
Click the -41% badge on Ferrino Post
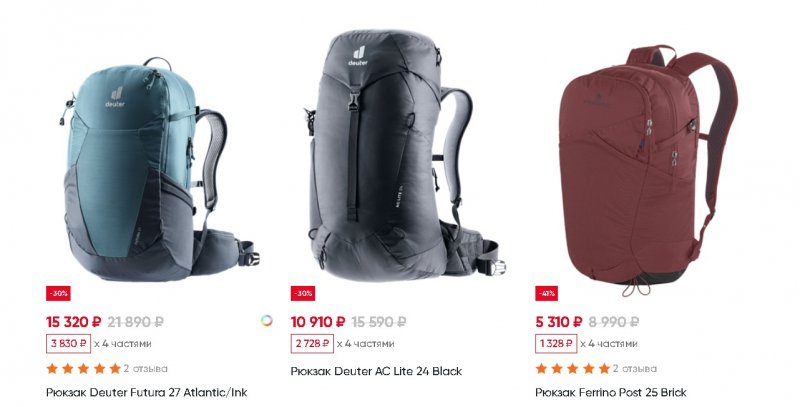click(547, 294)
